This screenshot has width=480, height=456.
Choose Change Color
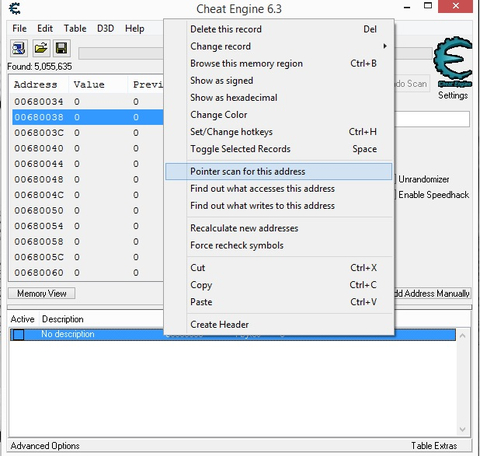pyautogui.click(x=279, y=115)
